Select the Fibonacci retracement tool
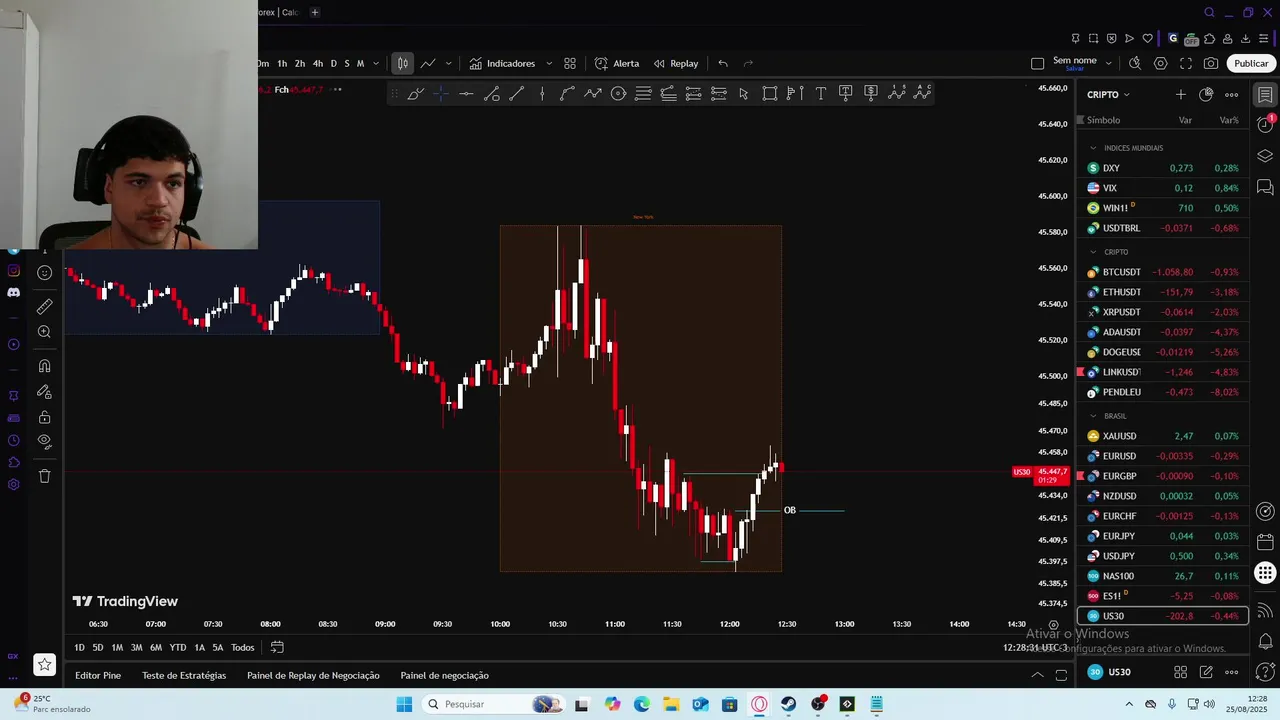1280x720 pixels. [x=643, y=93]
